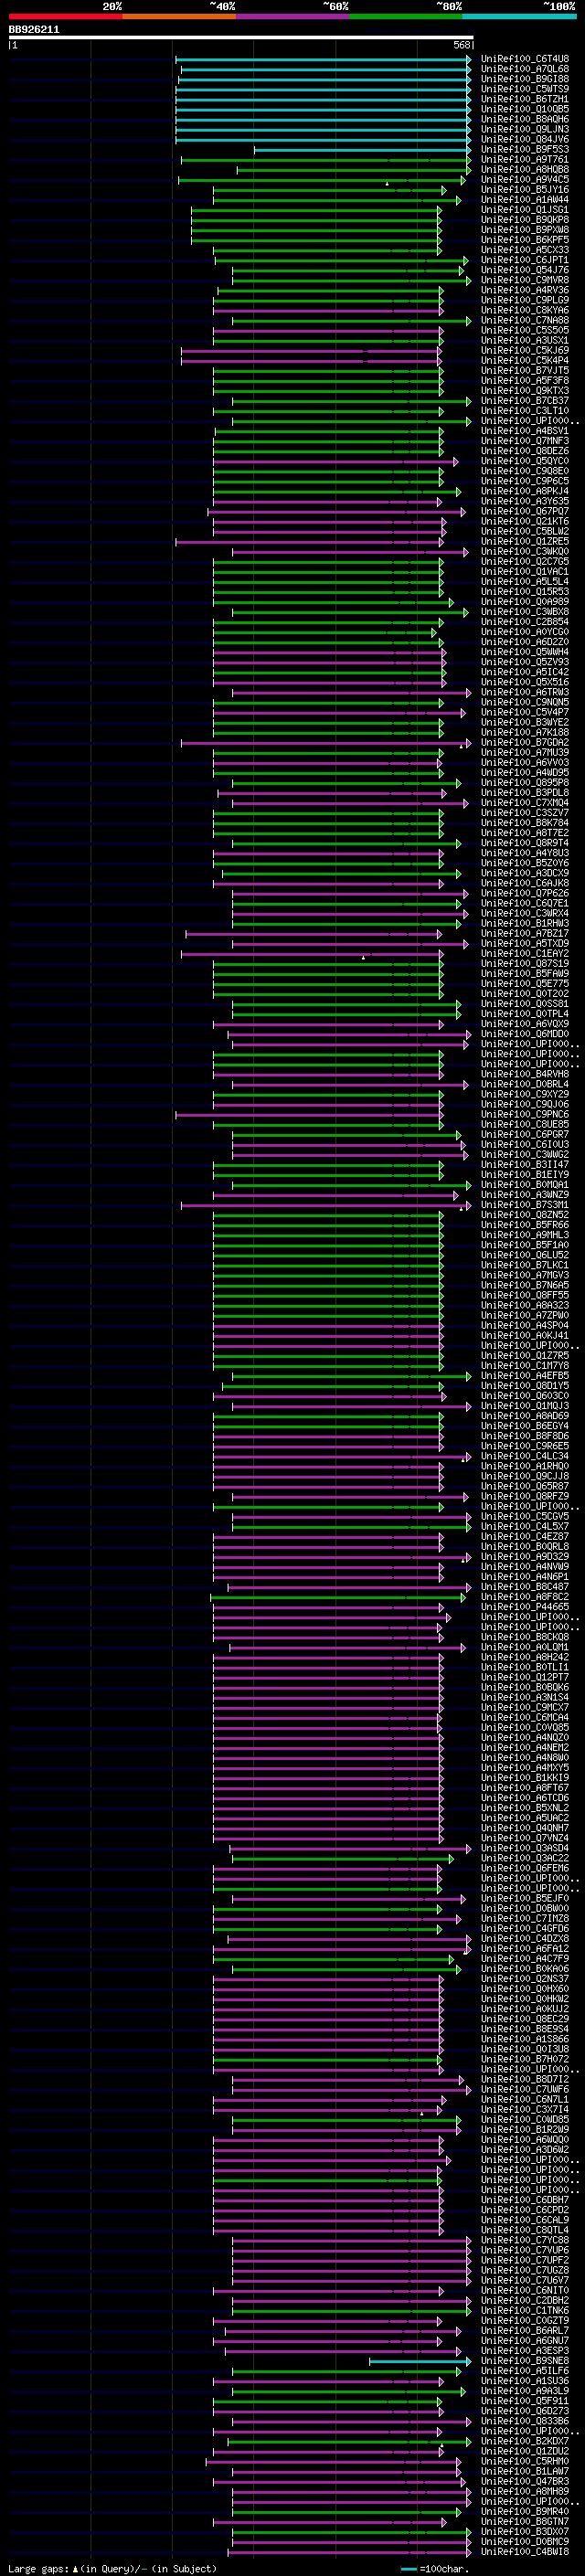
Task: Click the orange ~40% identity legend segment
Action: click(179, 16)
